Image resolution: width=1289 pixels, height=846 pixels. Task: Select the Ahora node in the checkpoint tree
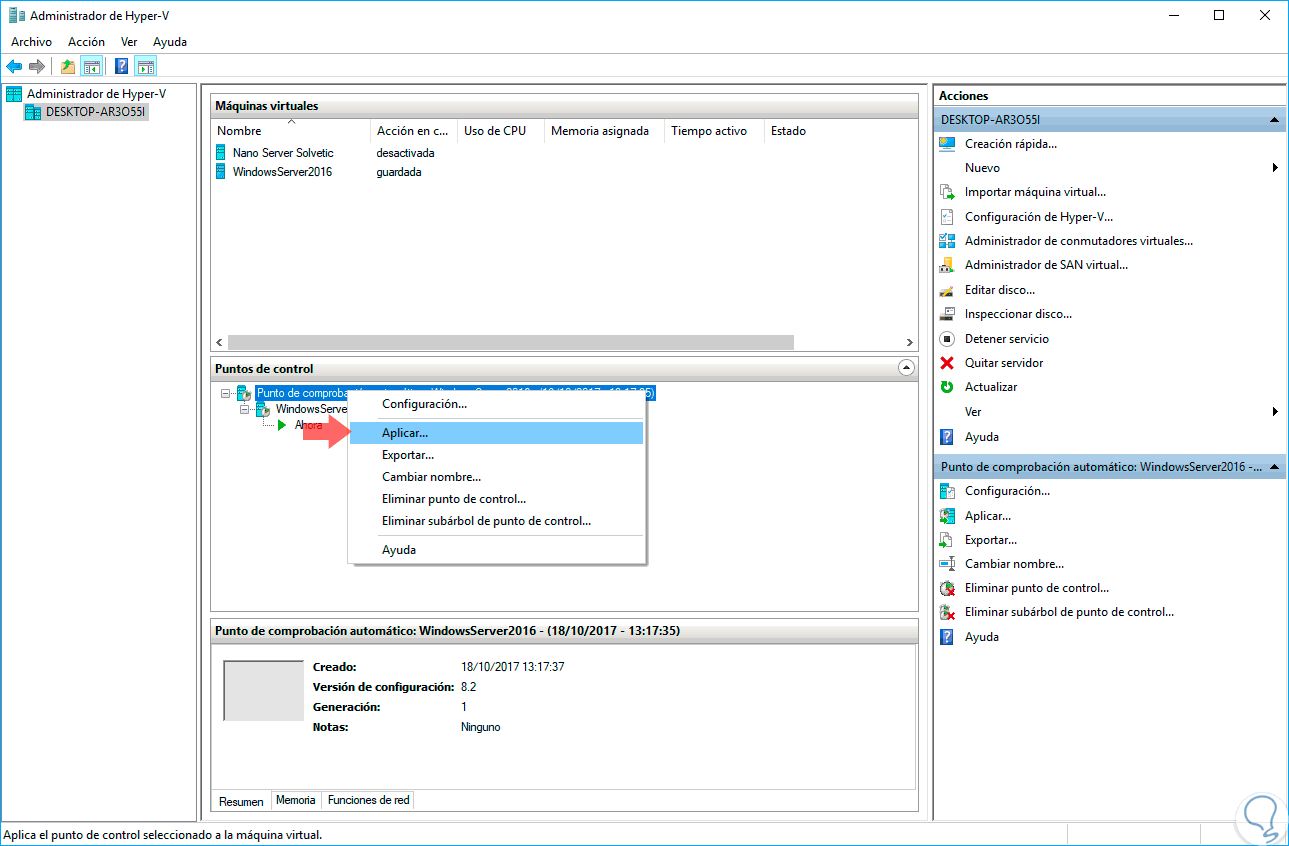click(308, 425)
